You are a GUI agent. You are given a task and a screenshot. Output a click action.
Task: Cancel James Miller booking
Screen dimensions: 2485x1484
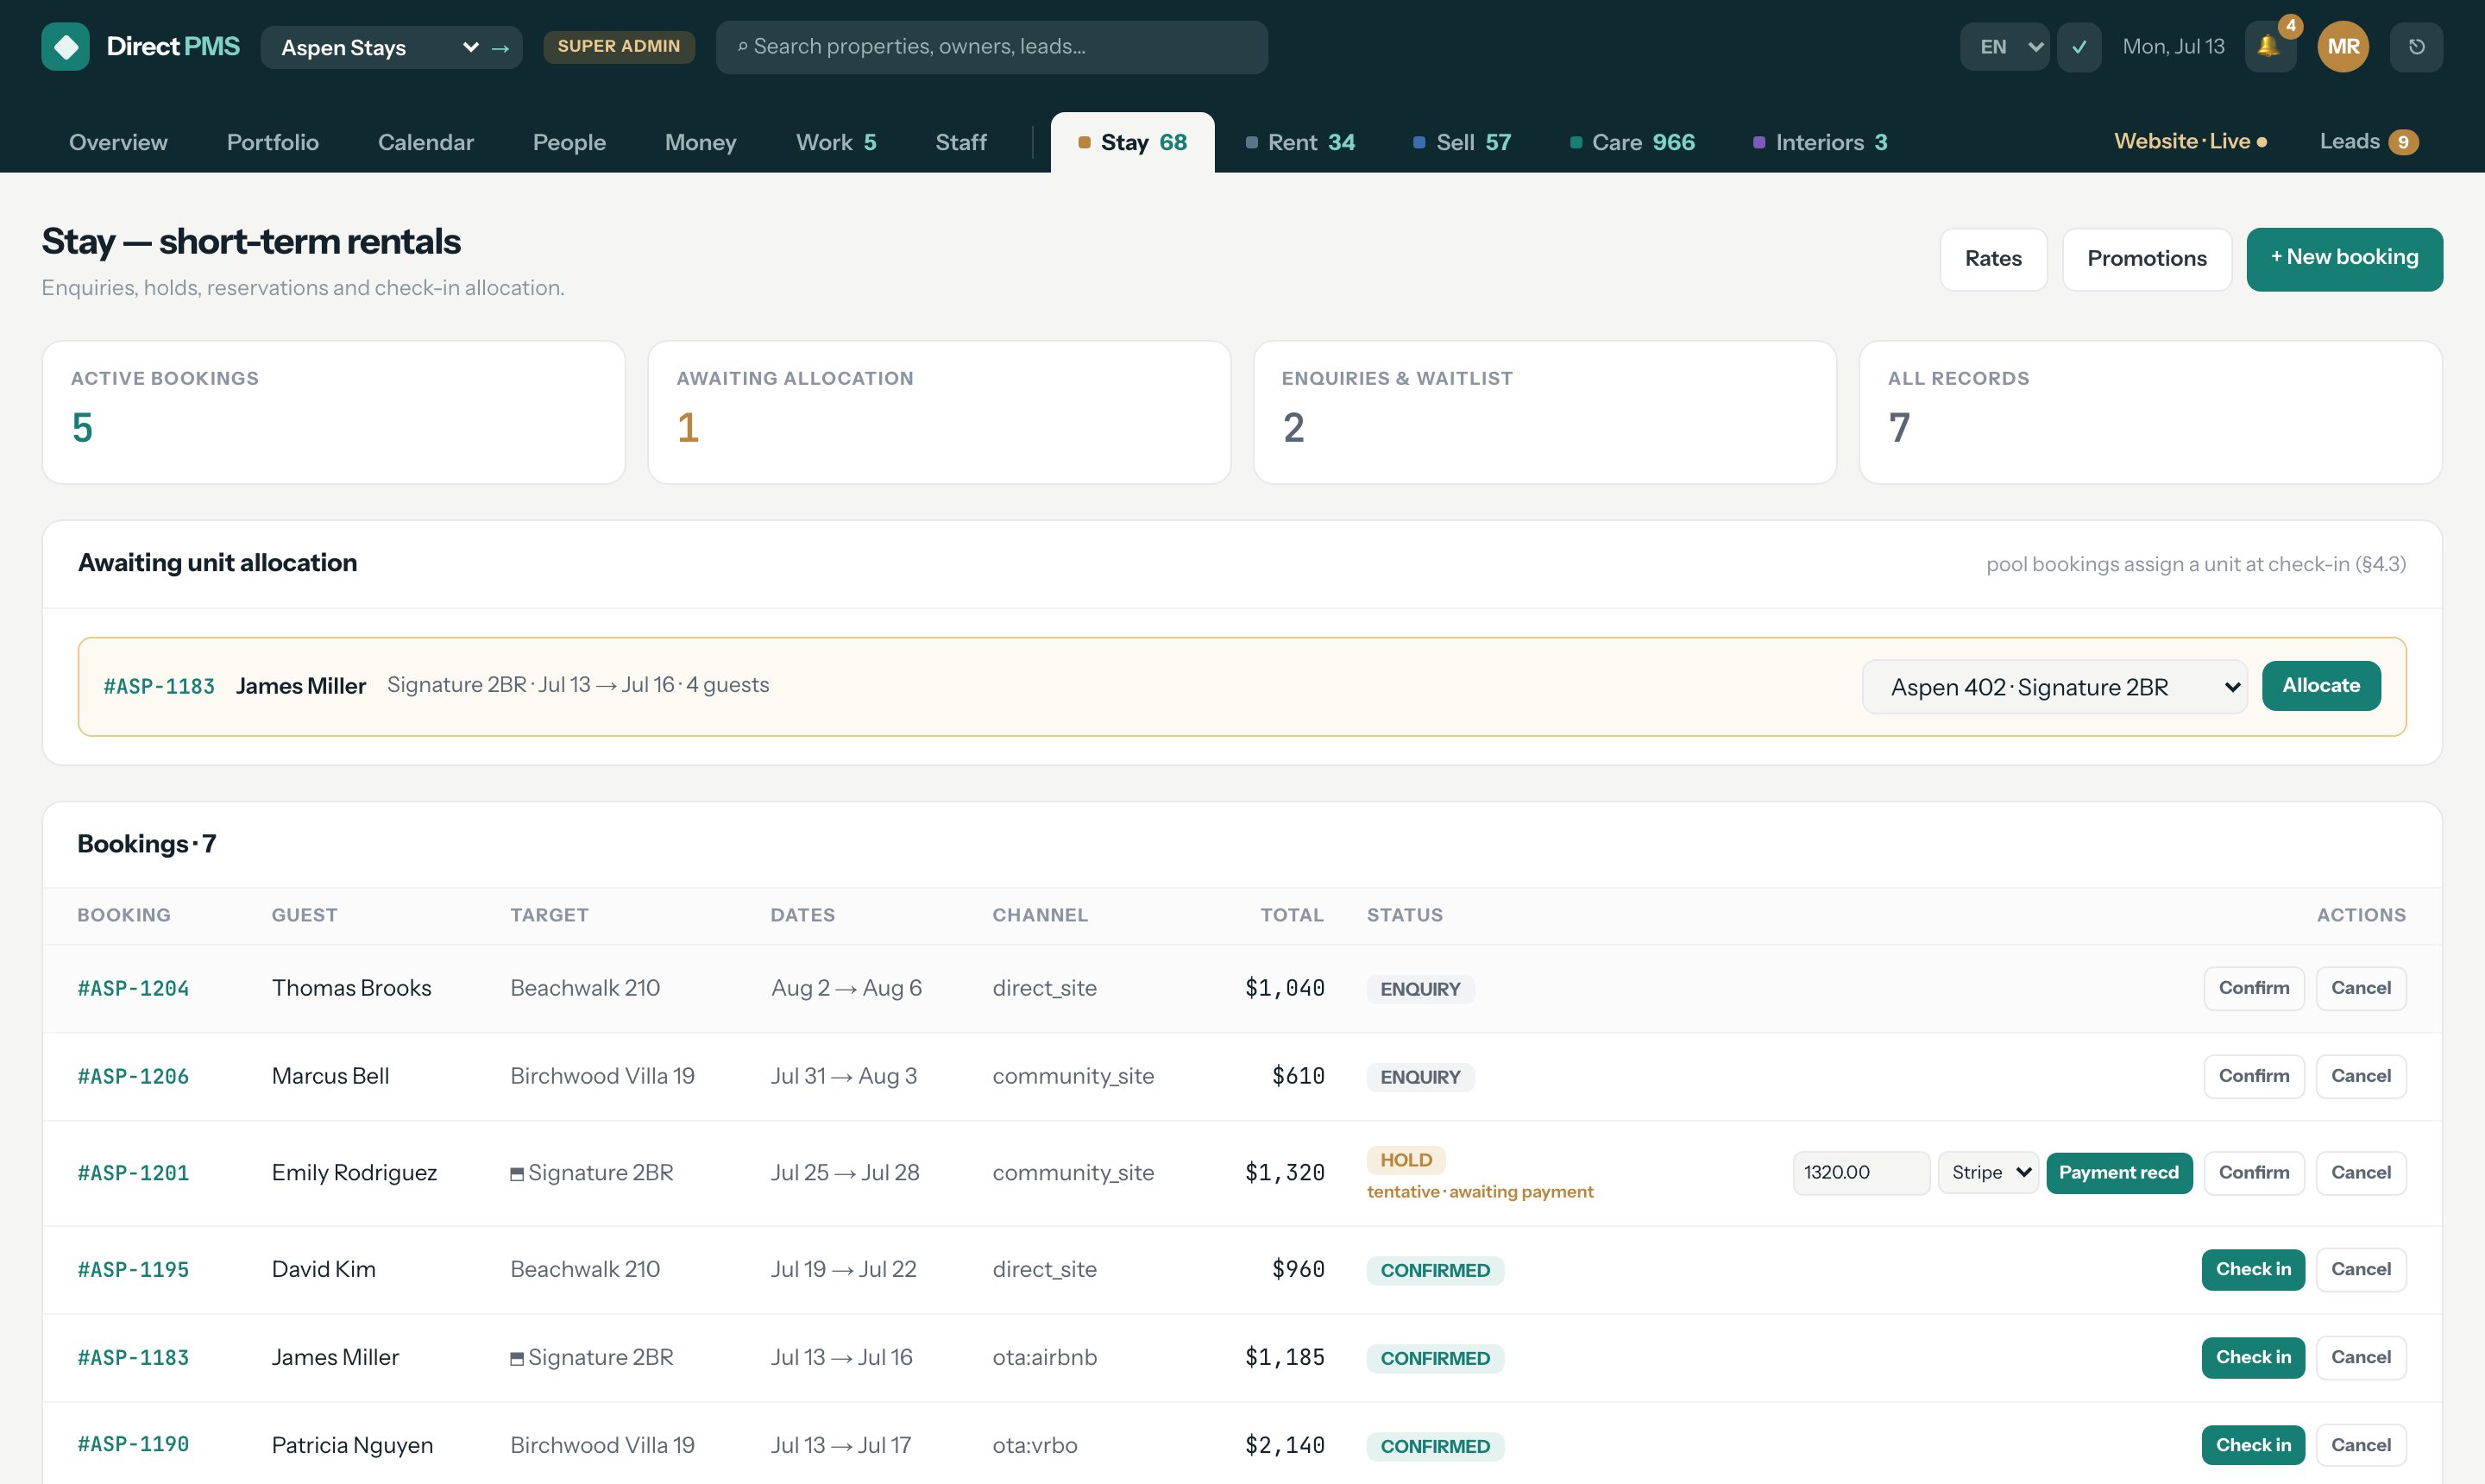pyautogui.click(x=2360, y=1357)
